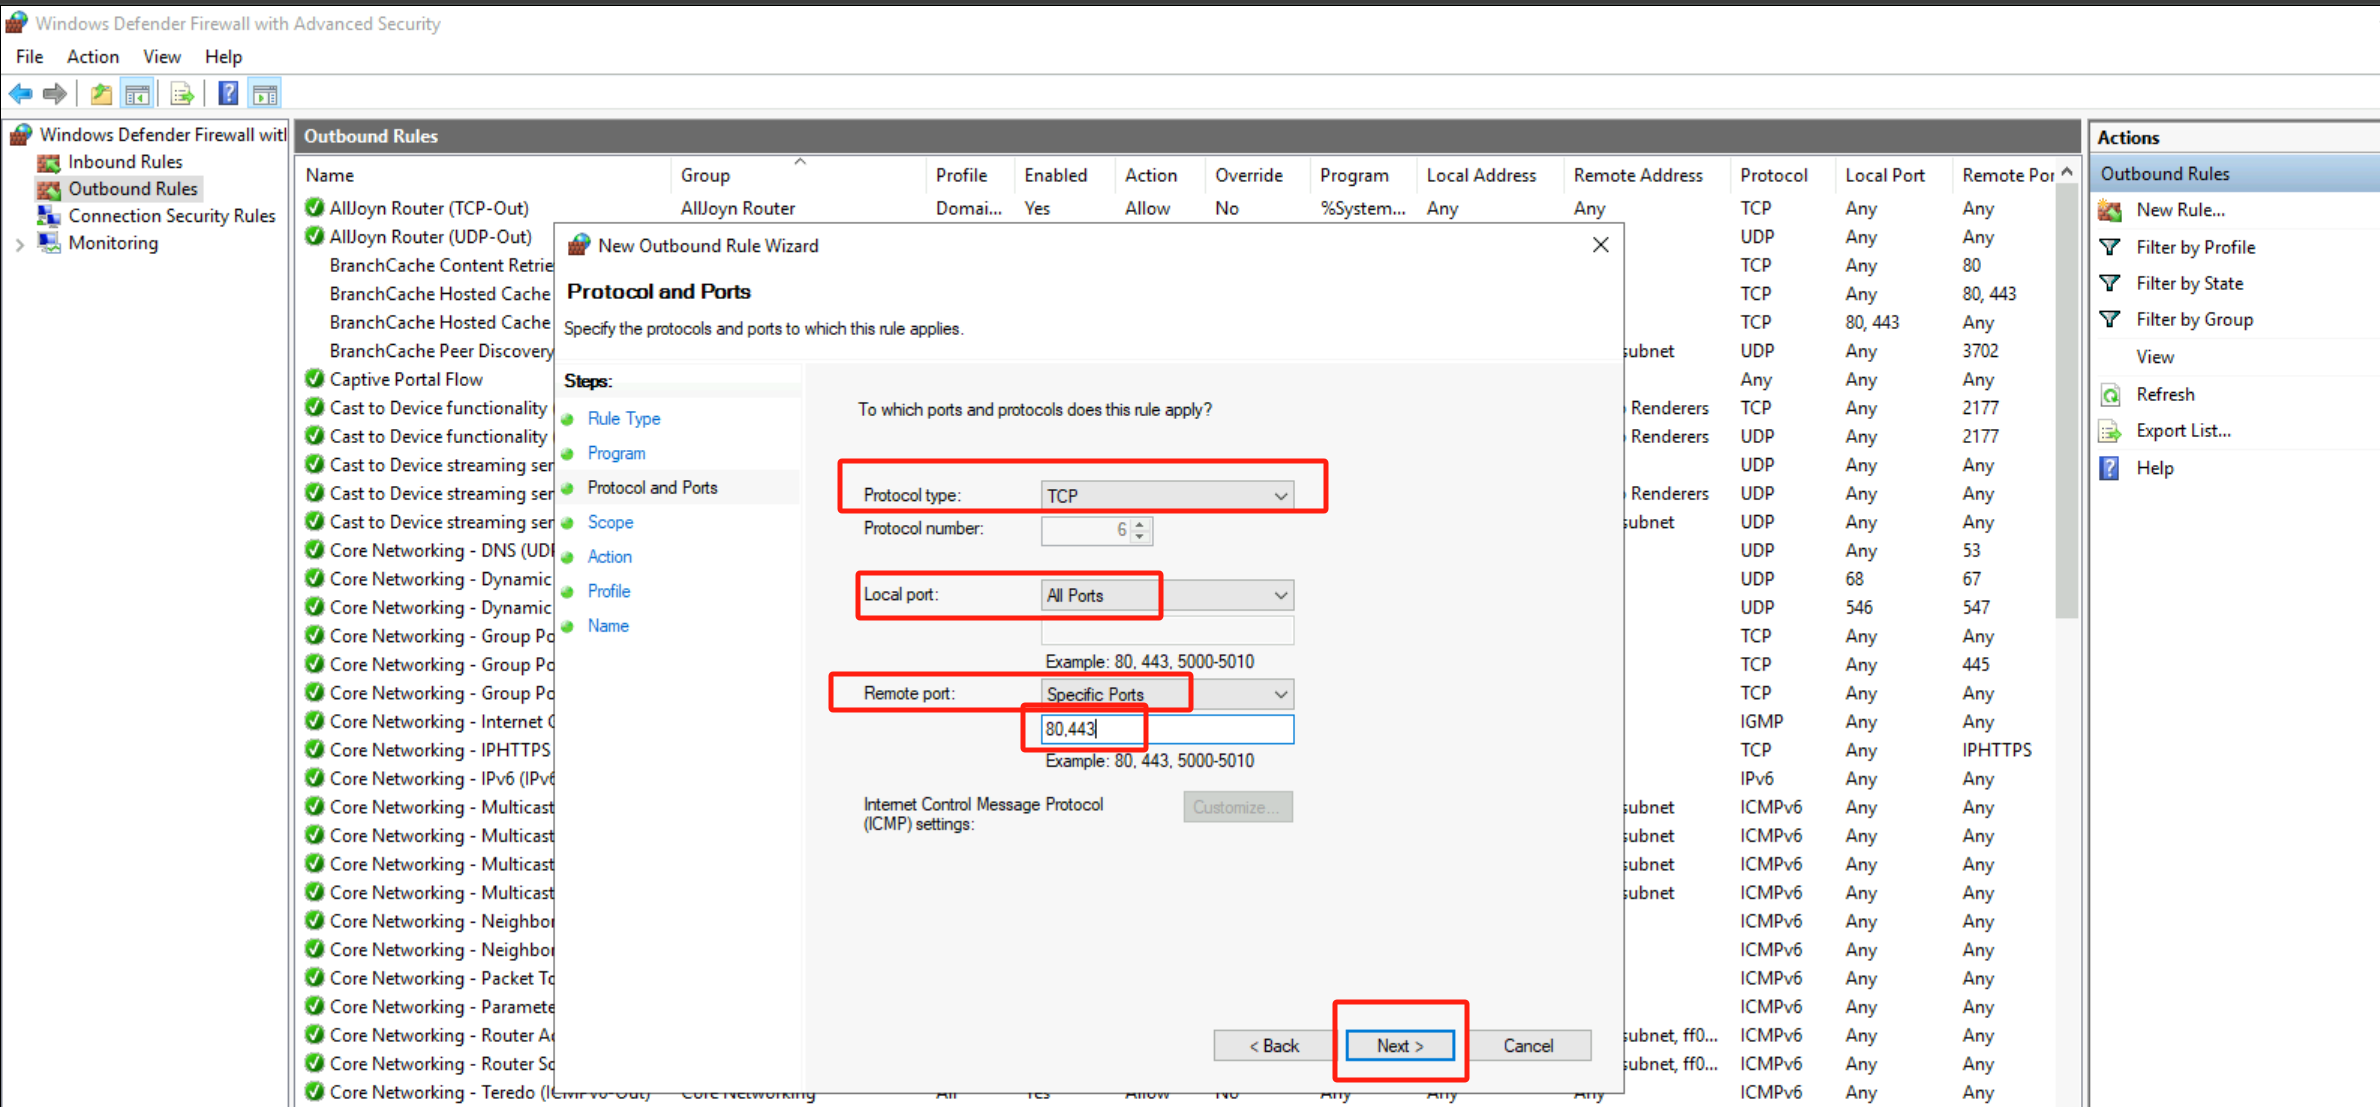Open the View menu
The image size is (2380, 1107).
coord(161,57)
